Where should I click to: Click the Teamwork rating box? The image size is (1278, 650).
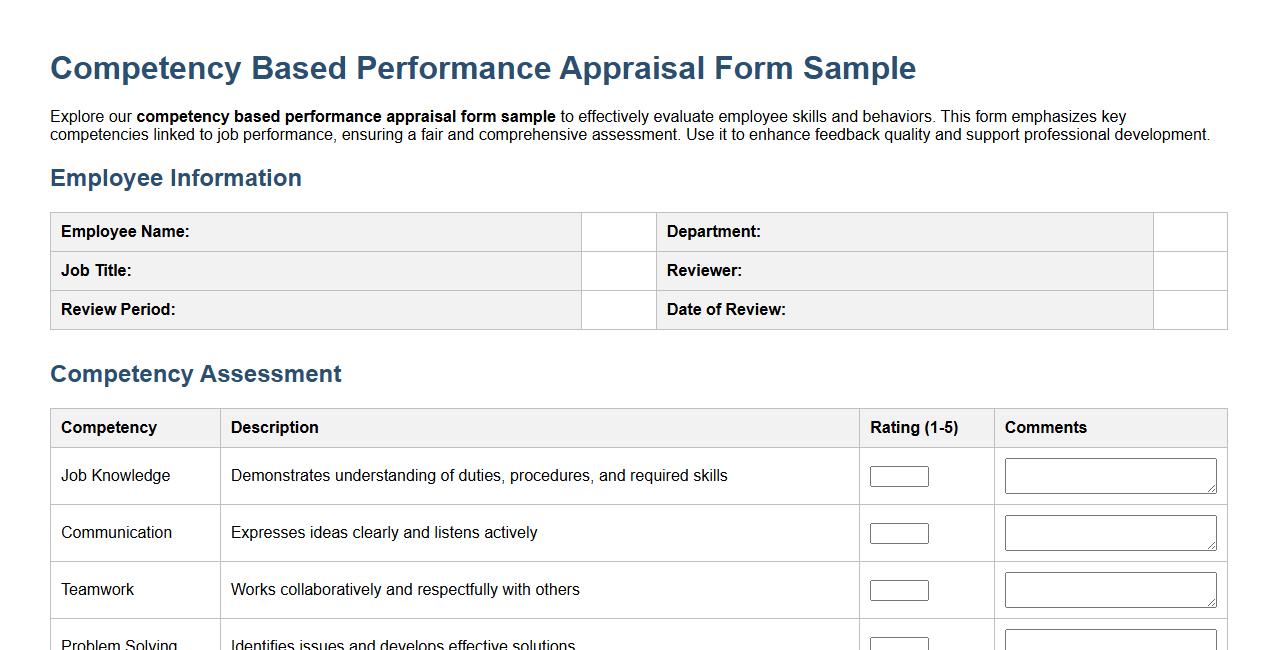(898, 589)
